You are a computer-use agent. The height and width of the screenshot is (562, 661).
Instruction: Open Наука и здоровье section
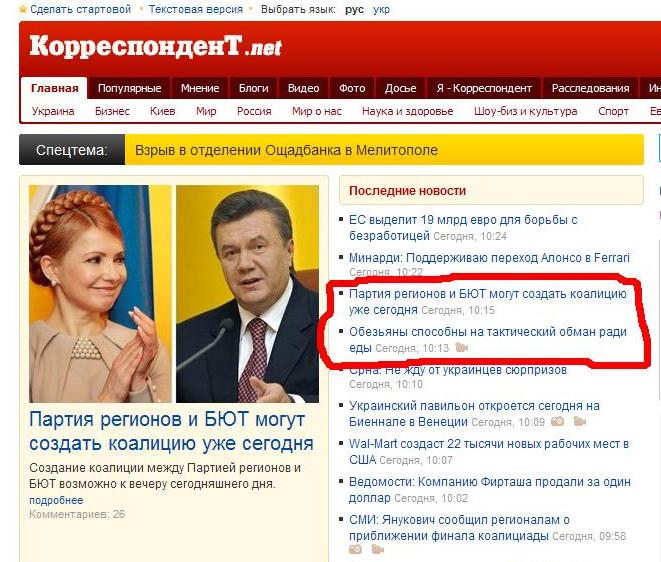pyautogui.click(x=408, y=111)
